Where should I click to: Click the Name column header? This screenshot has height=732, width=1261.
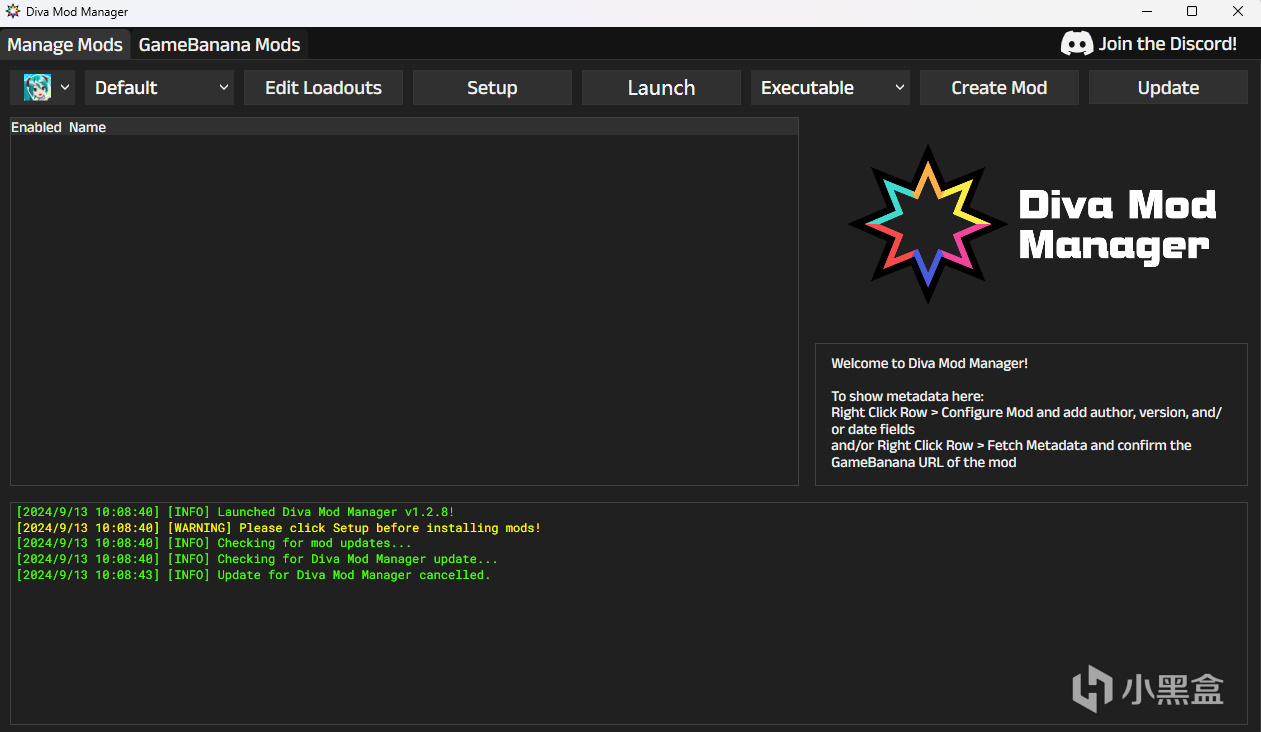pos(87,127)
